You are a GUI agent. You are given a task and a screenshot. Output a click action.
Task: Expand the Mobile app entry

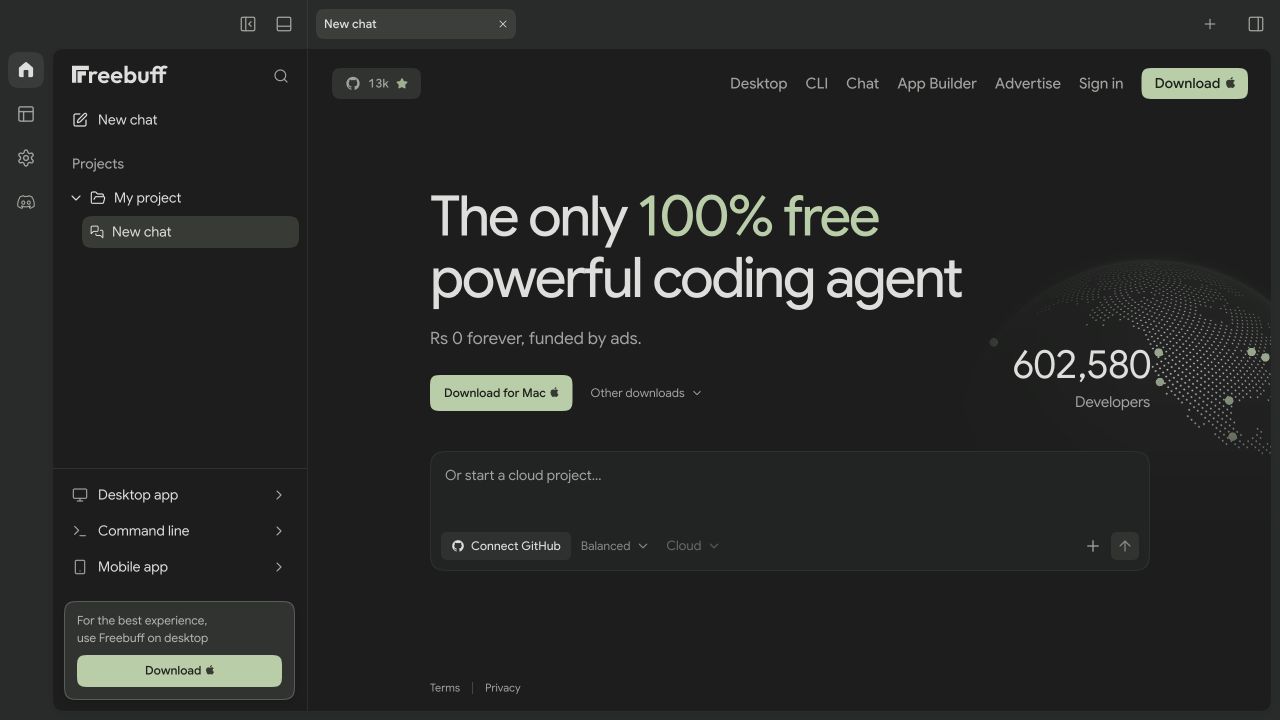[x=178, y=567]
